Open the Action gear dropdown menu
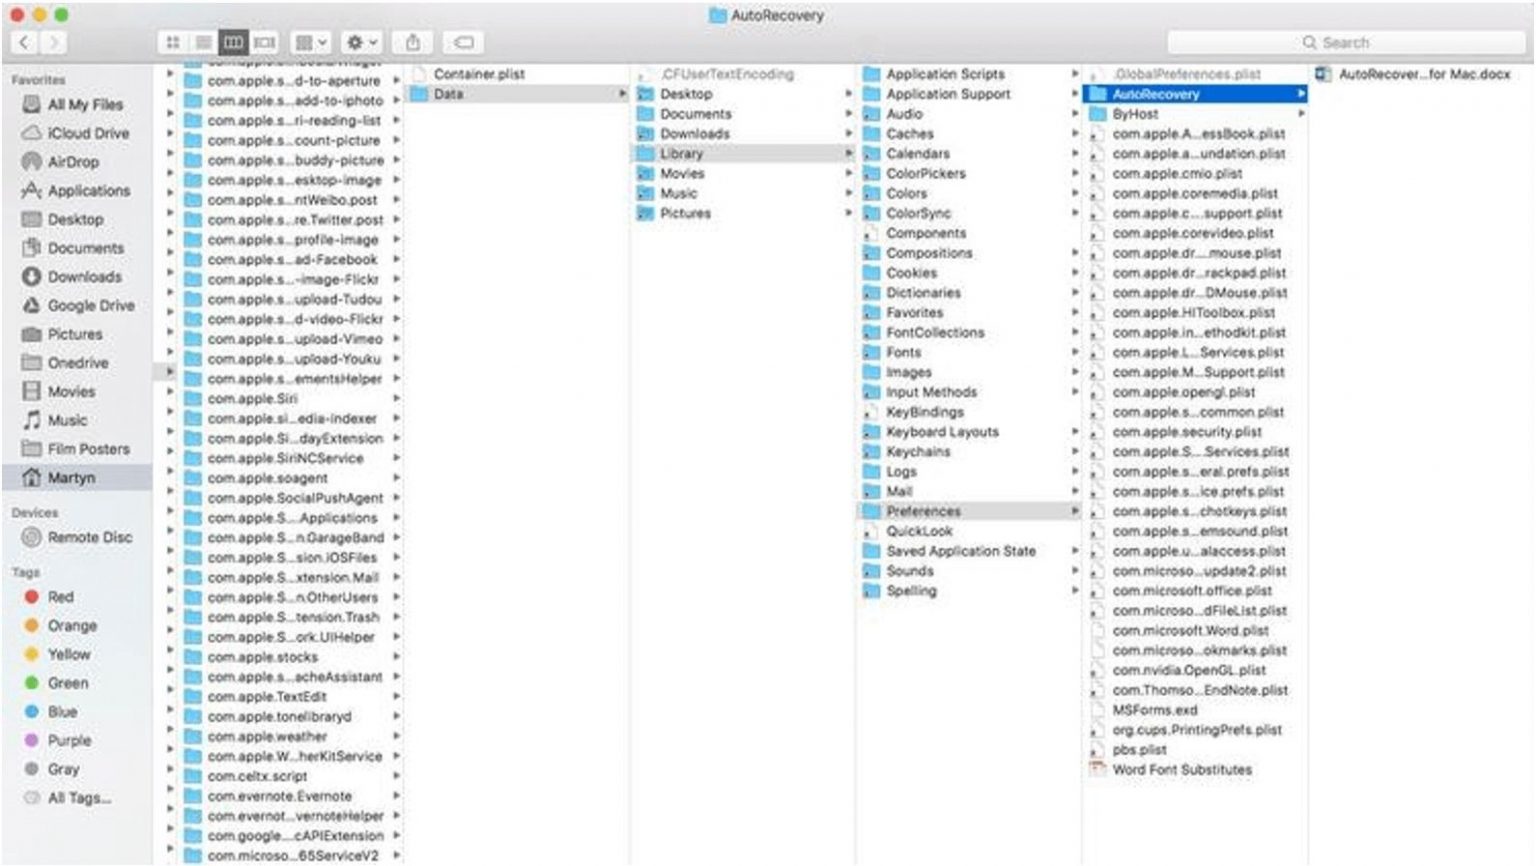This screenshot has height=866, width=1536. tap(361, 42)
